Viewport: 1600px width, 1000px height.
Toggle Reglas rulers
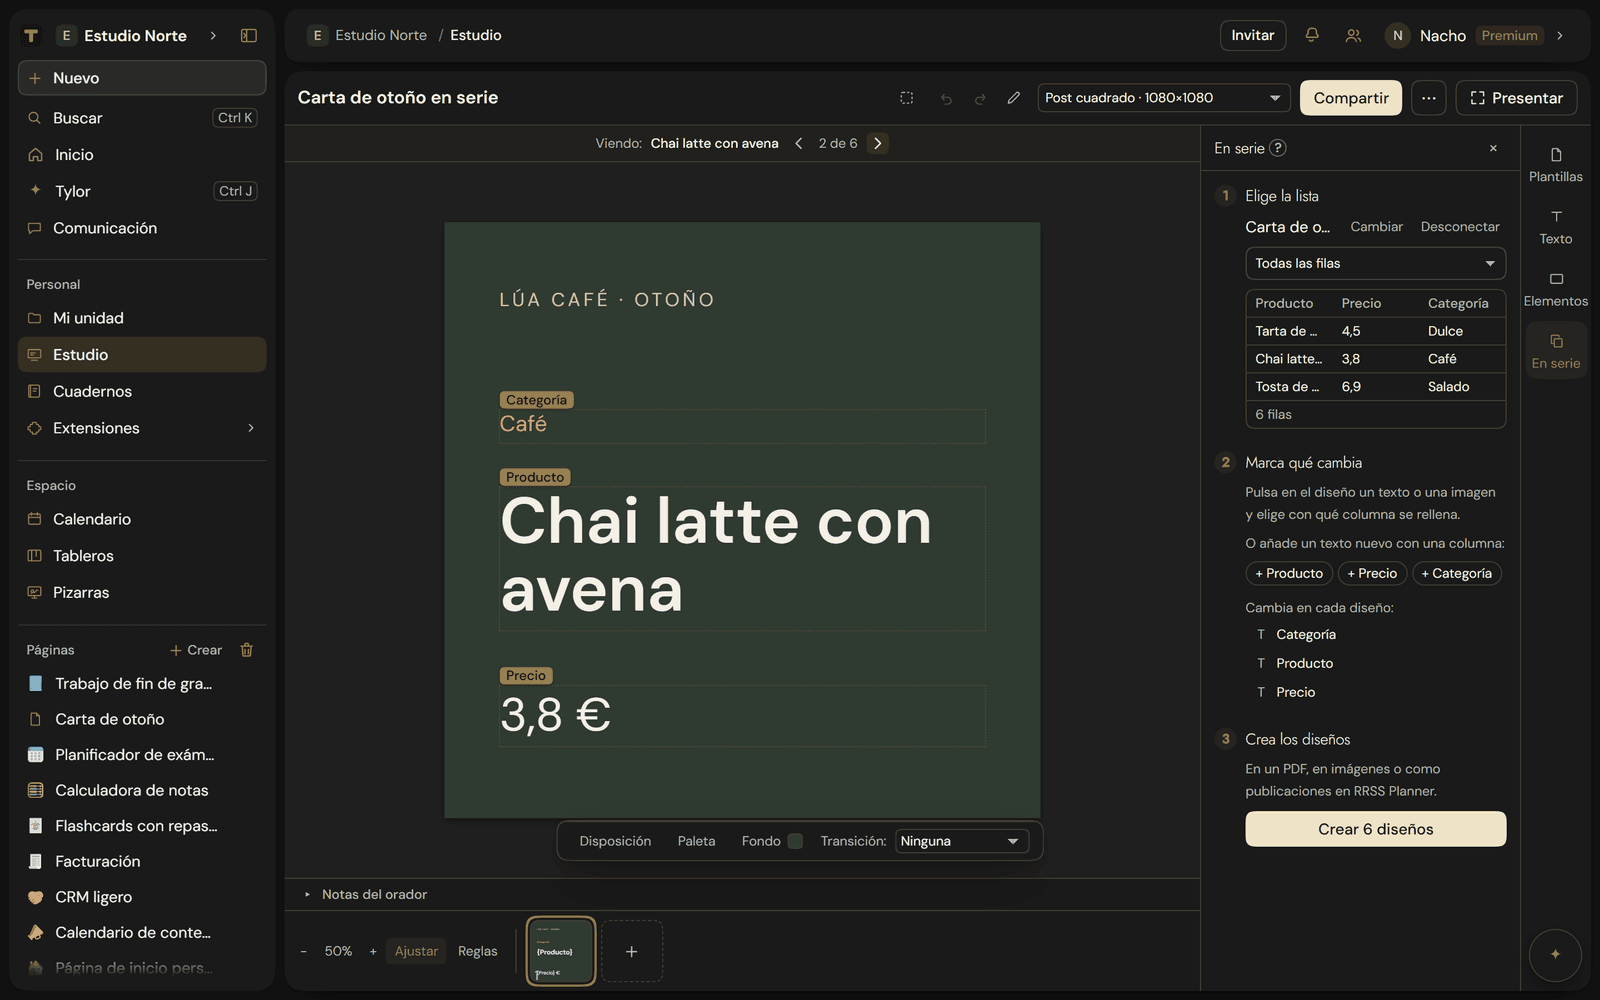(x=477, y=951)
